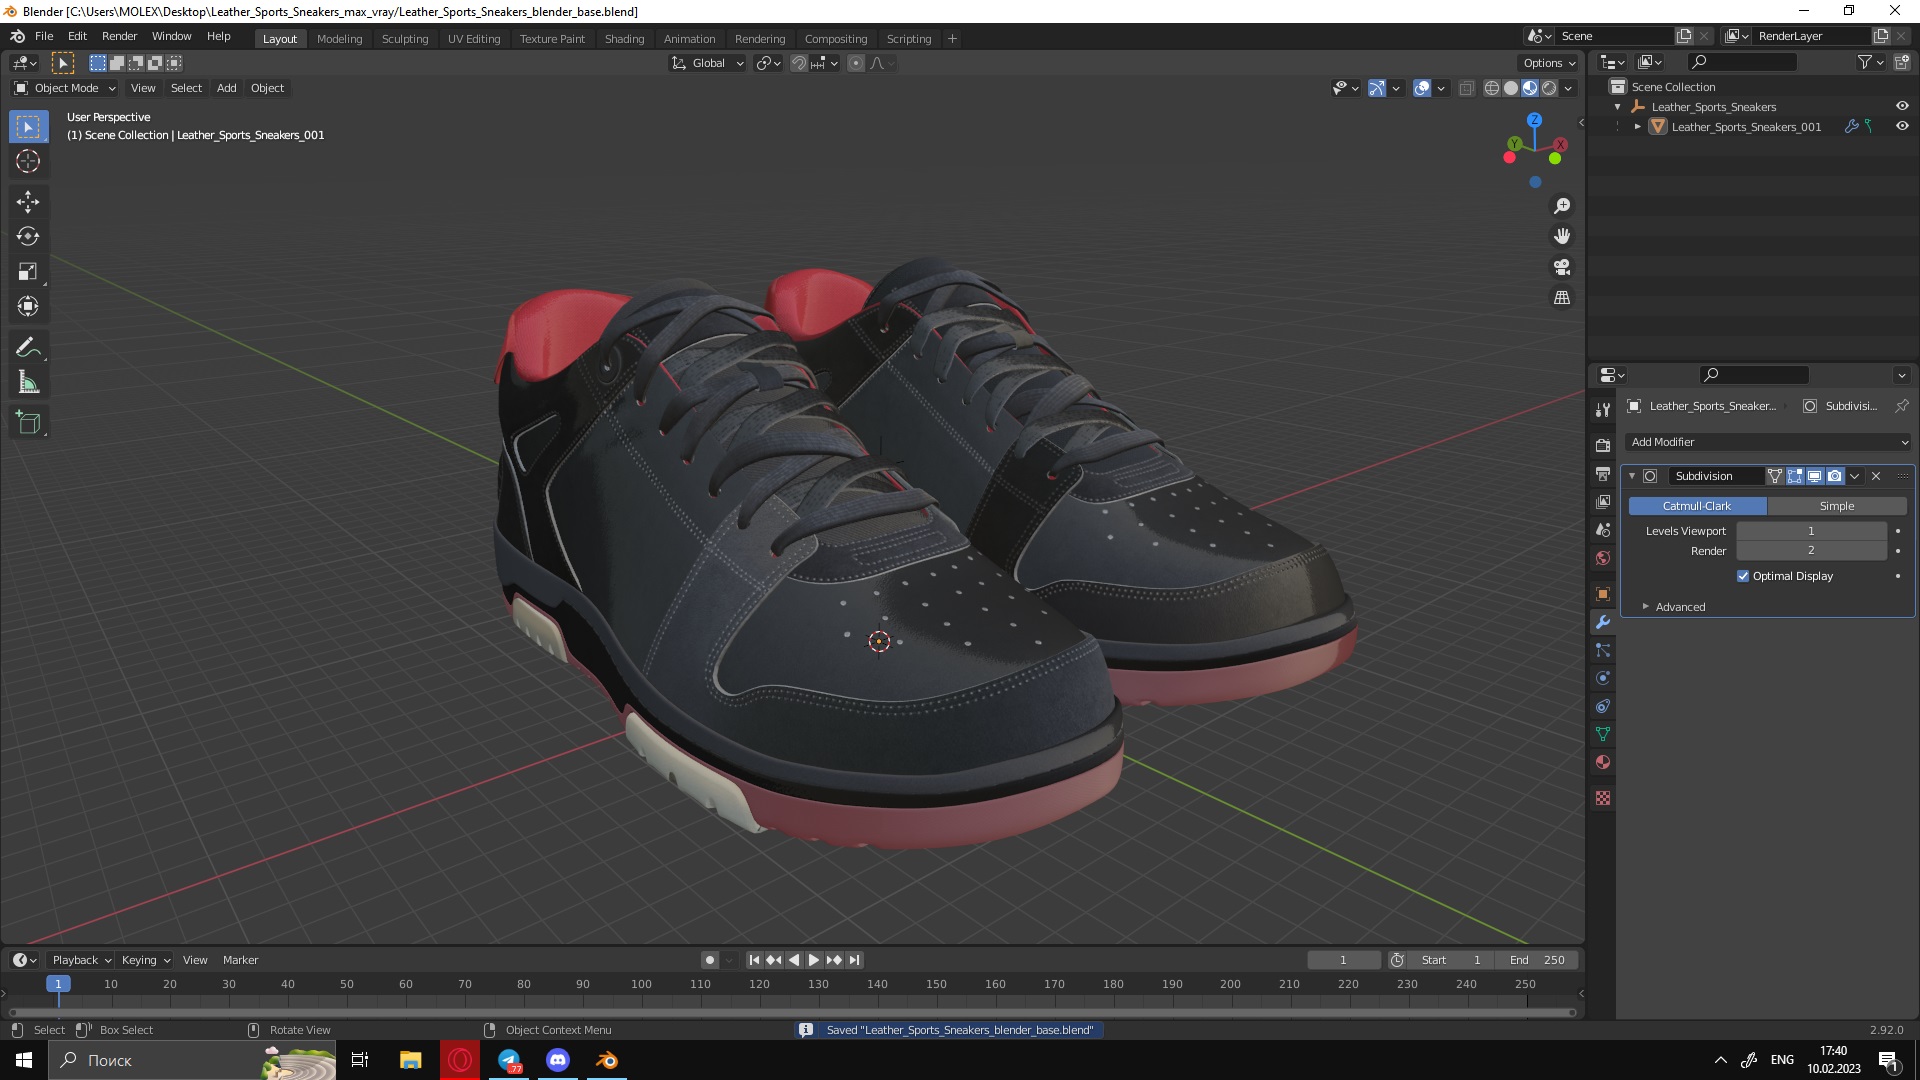
Task: Open the Render menu
Action: click(x=119, y=36)
